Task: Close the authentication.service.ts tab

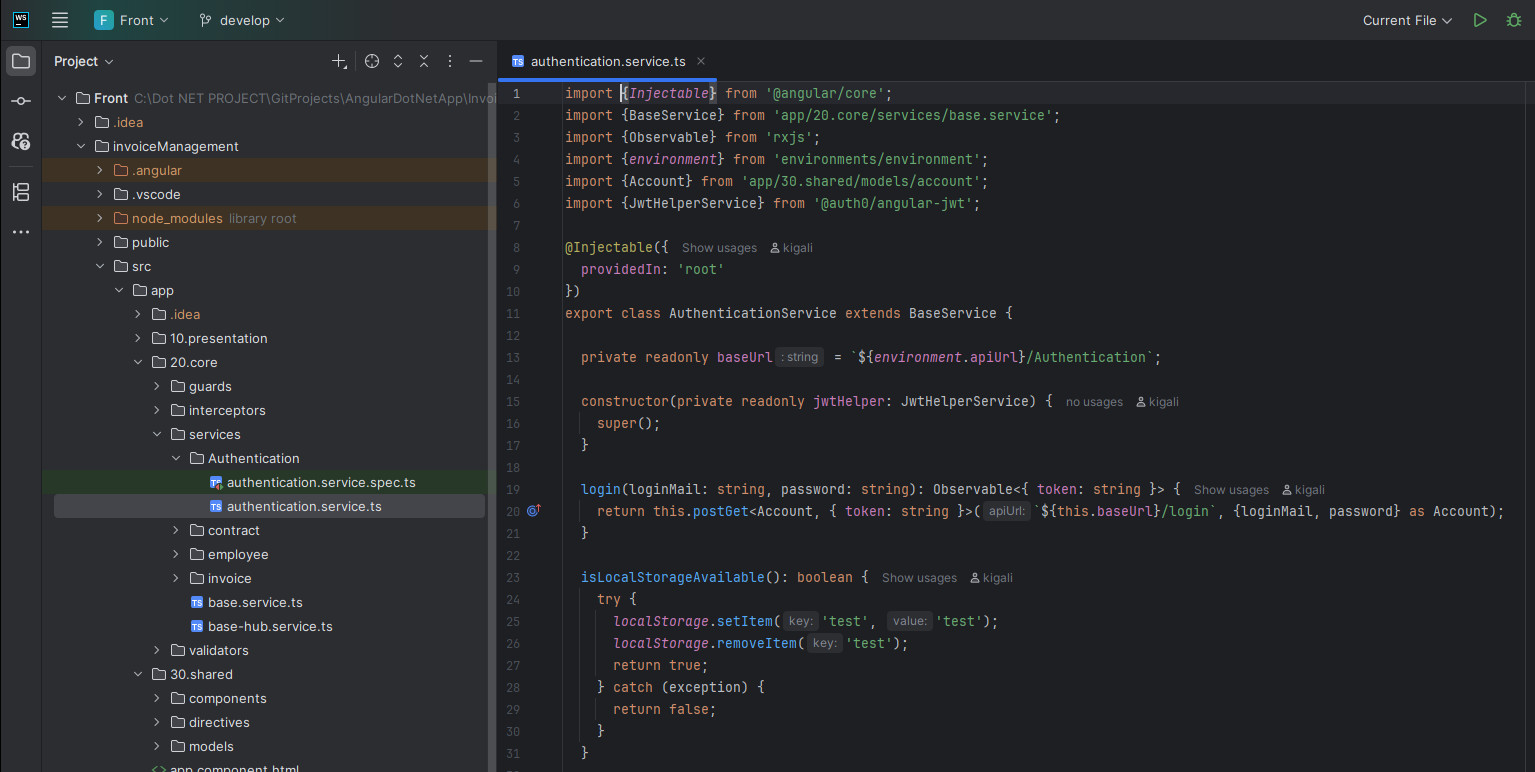Action: 701,61
